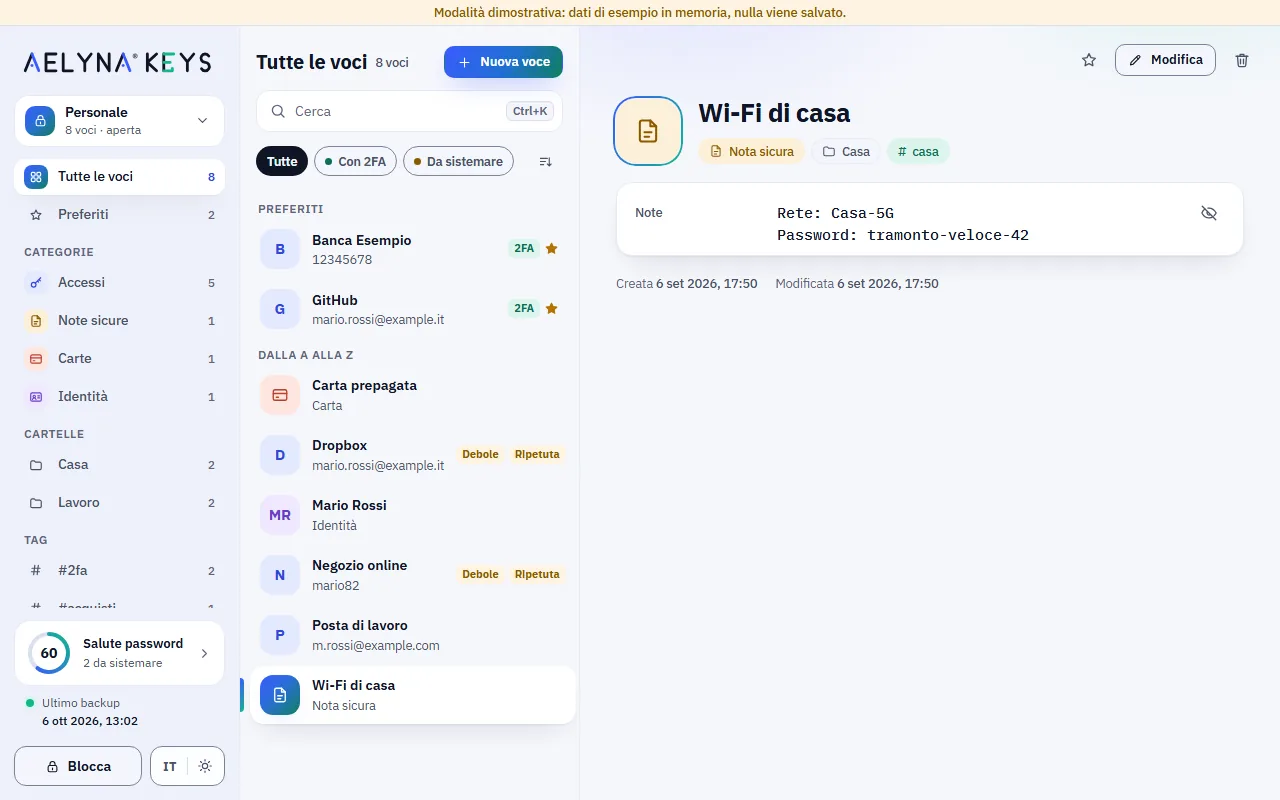Filter by Carte category
This screenshot has height=800, width=1280.
point(120,359)
